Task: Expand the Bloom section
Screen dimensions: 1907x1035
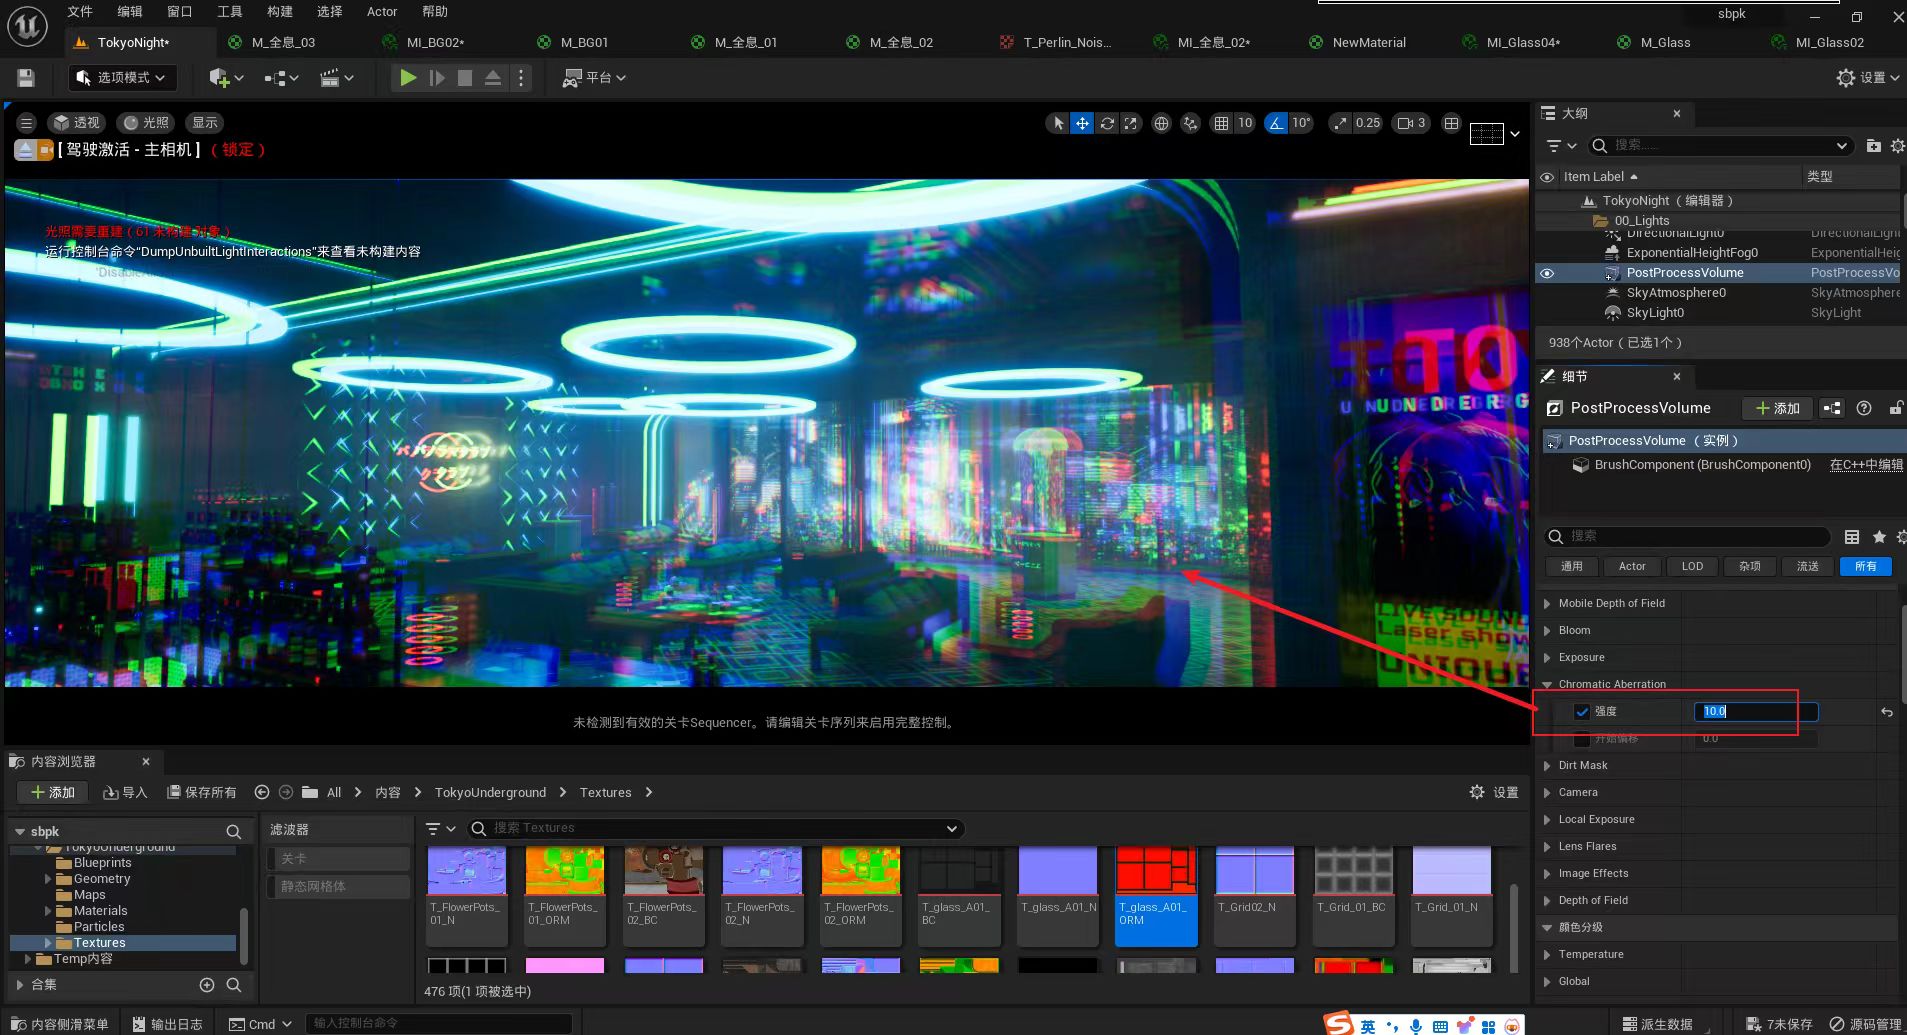Action: (1547, 631)
